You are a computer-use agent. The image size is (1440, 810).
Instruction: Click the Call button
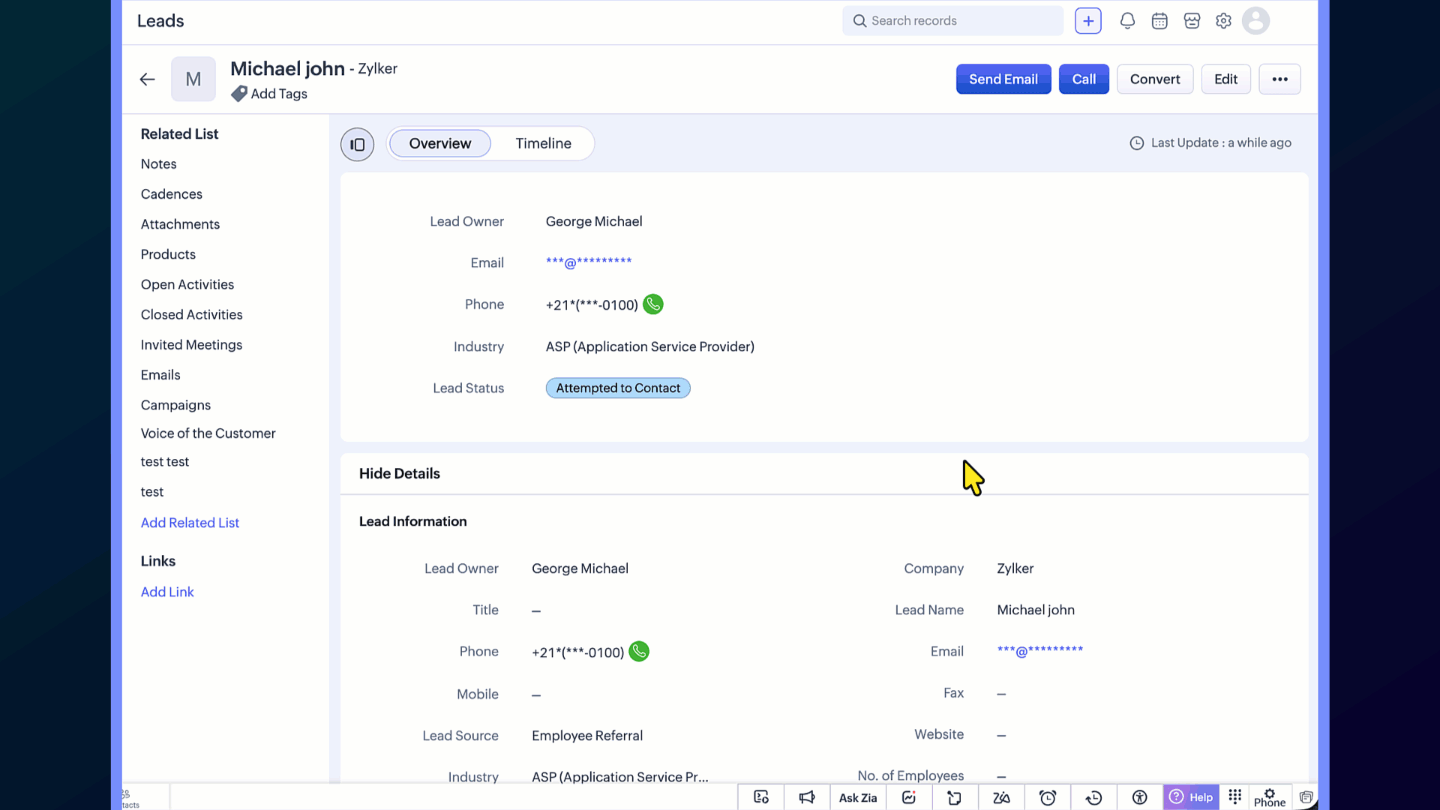click(x=1084, y=79)
